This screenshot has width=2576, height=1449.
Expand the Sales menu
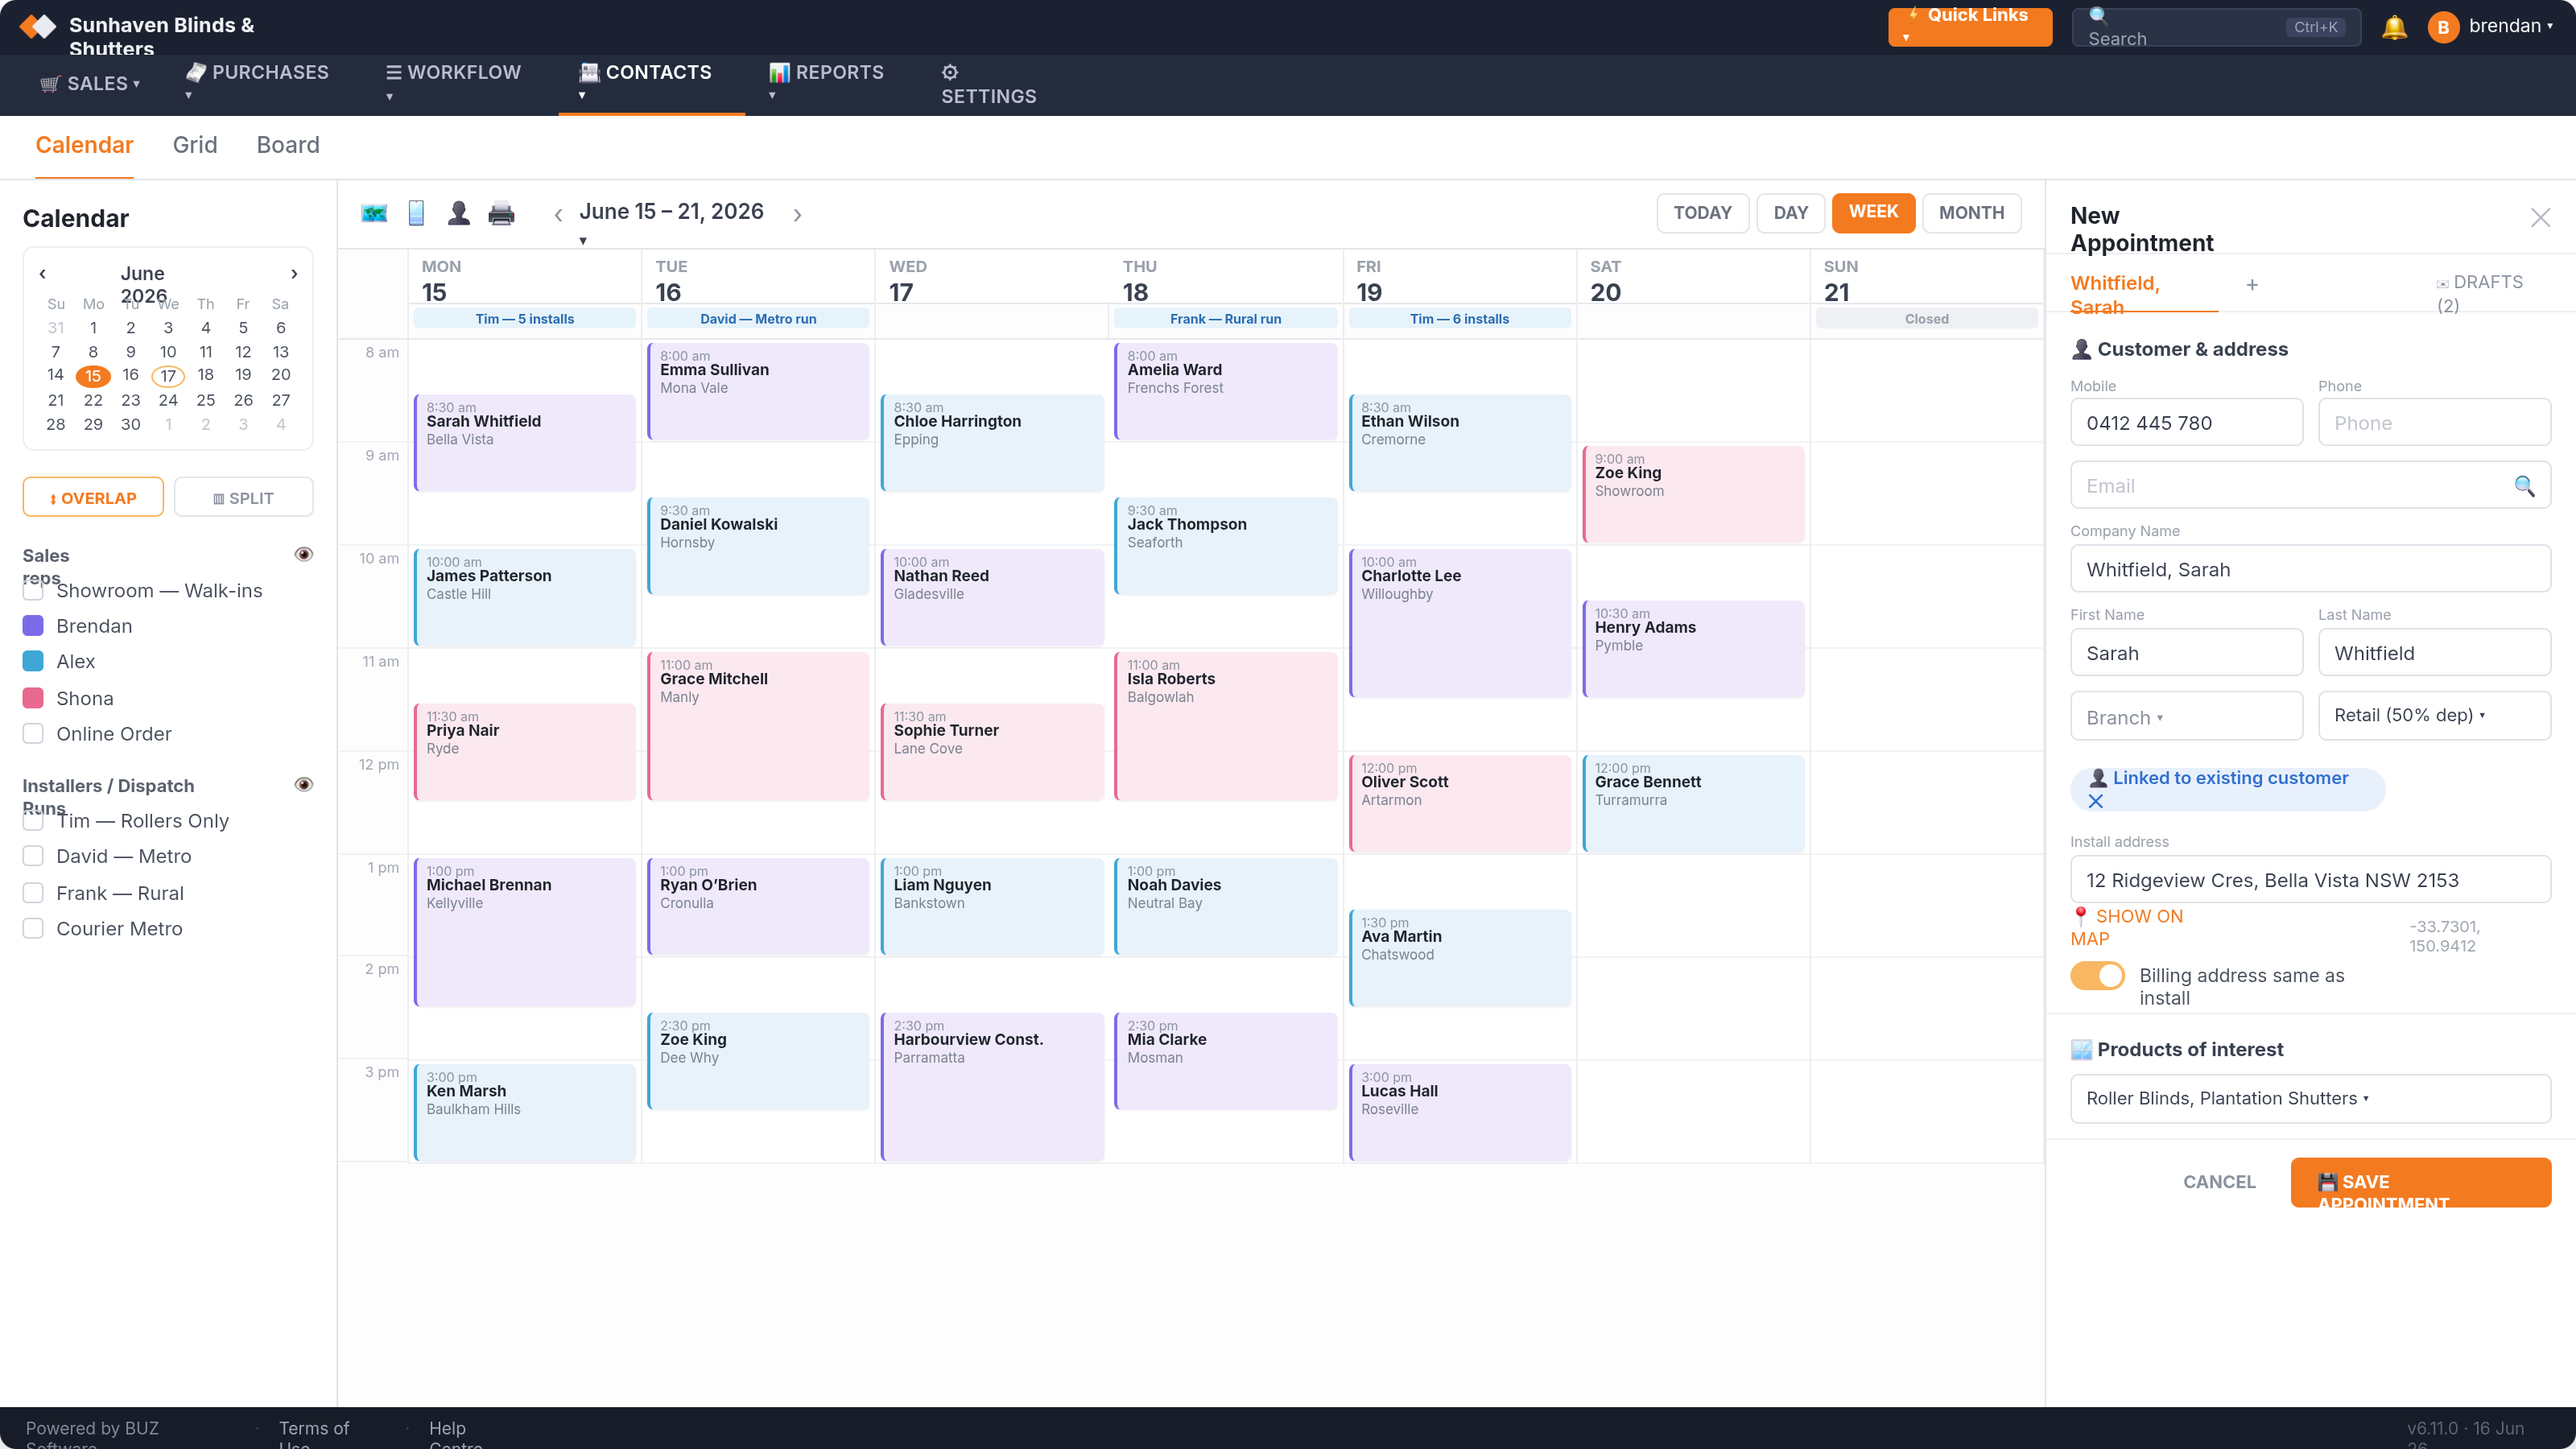pyautogui.click(x=90, y=84)
